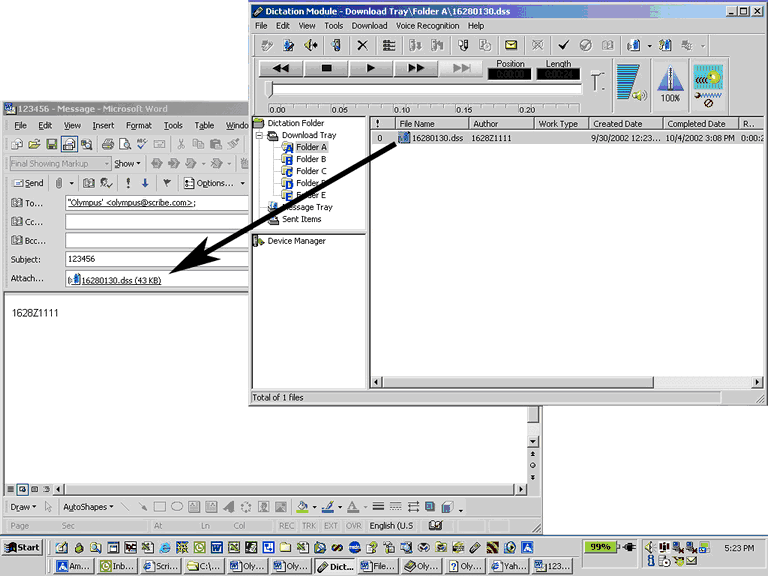This screenshot has width=768, height=576.
Task: Click the Windows Start button
Action: pyautogui.click(x=22, y=548)
